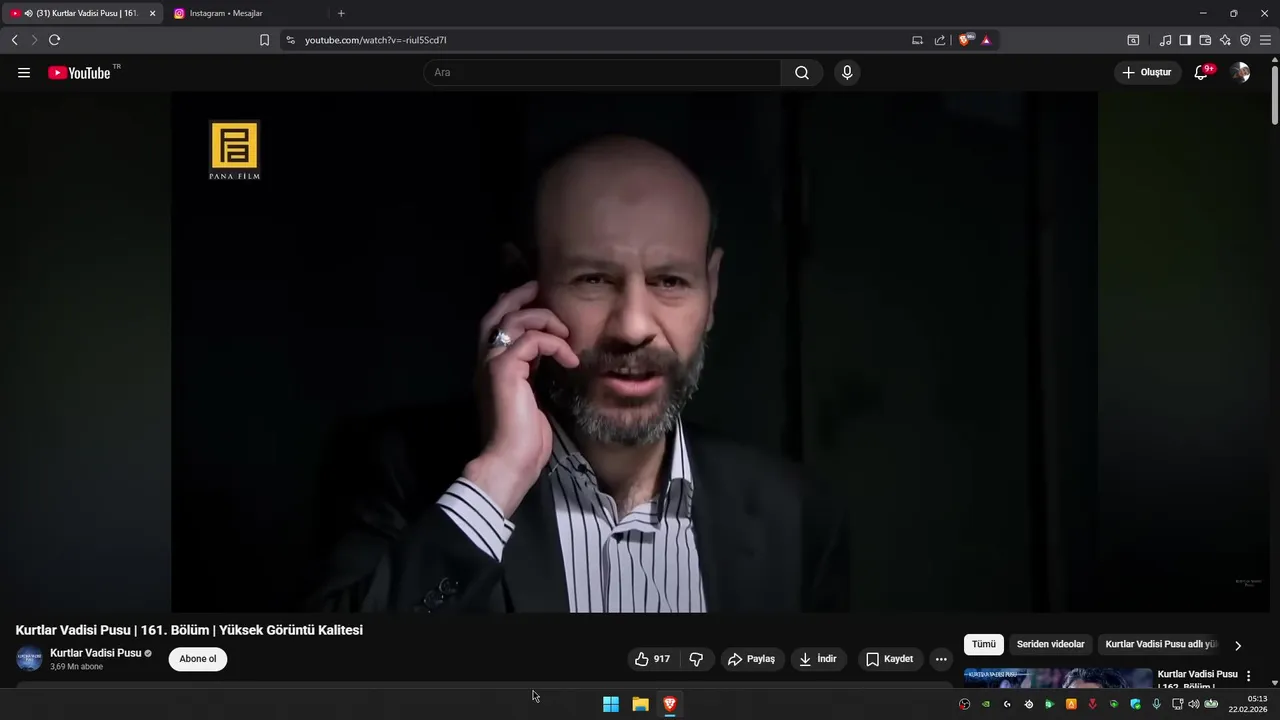Screen dimensions: 1280x720
Task: Bookmark this page
Action: coord(264,40)
